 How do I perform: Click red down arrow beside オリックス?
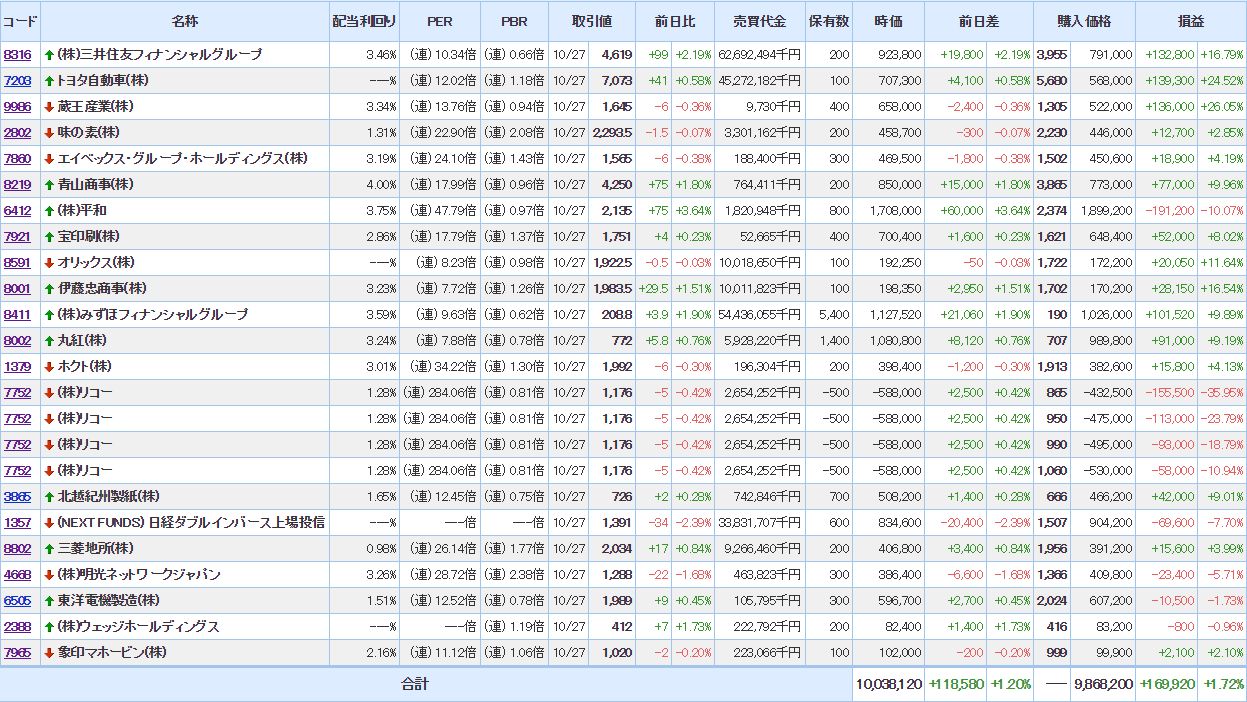point(49,262)
